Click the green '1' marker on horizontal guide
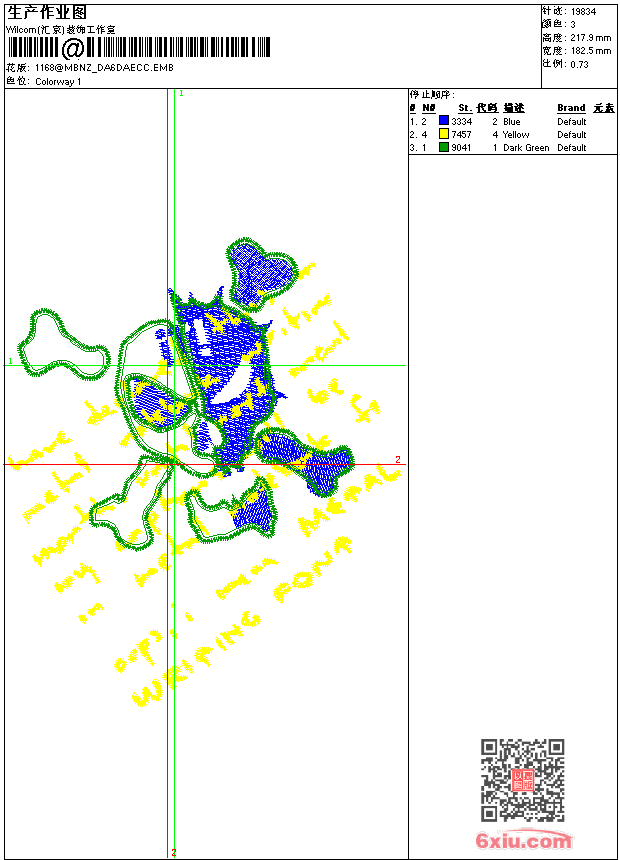This screenshot has width=620, height=860. pyautogui.click(x=10, y=361)
